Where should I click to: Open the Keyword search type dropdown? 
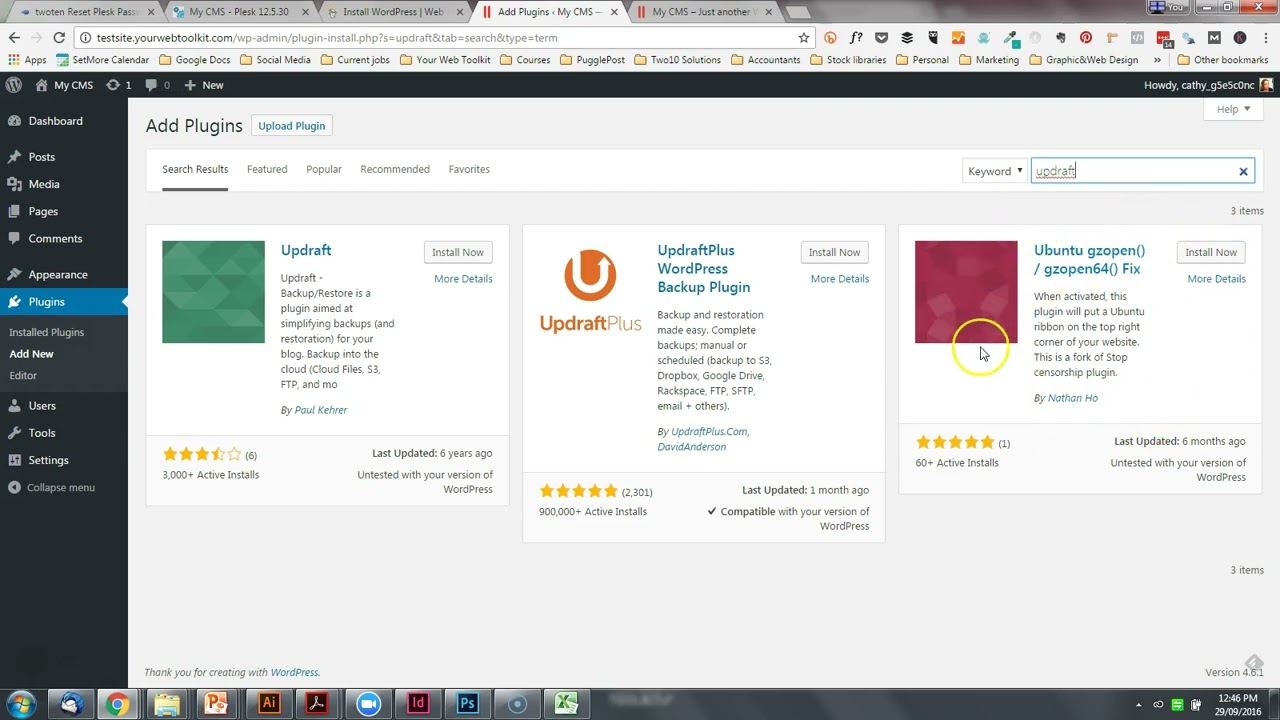[994, 171]
